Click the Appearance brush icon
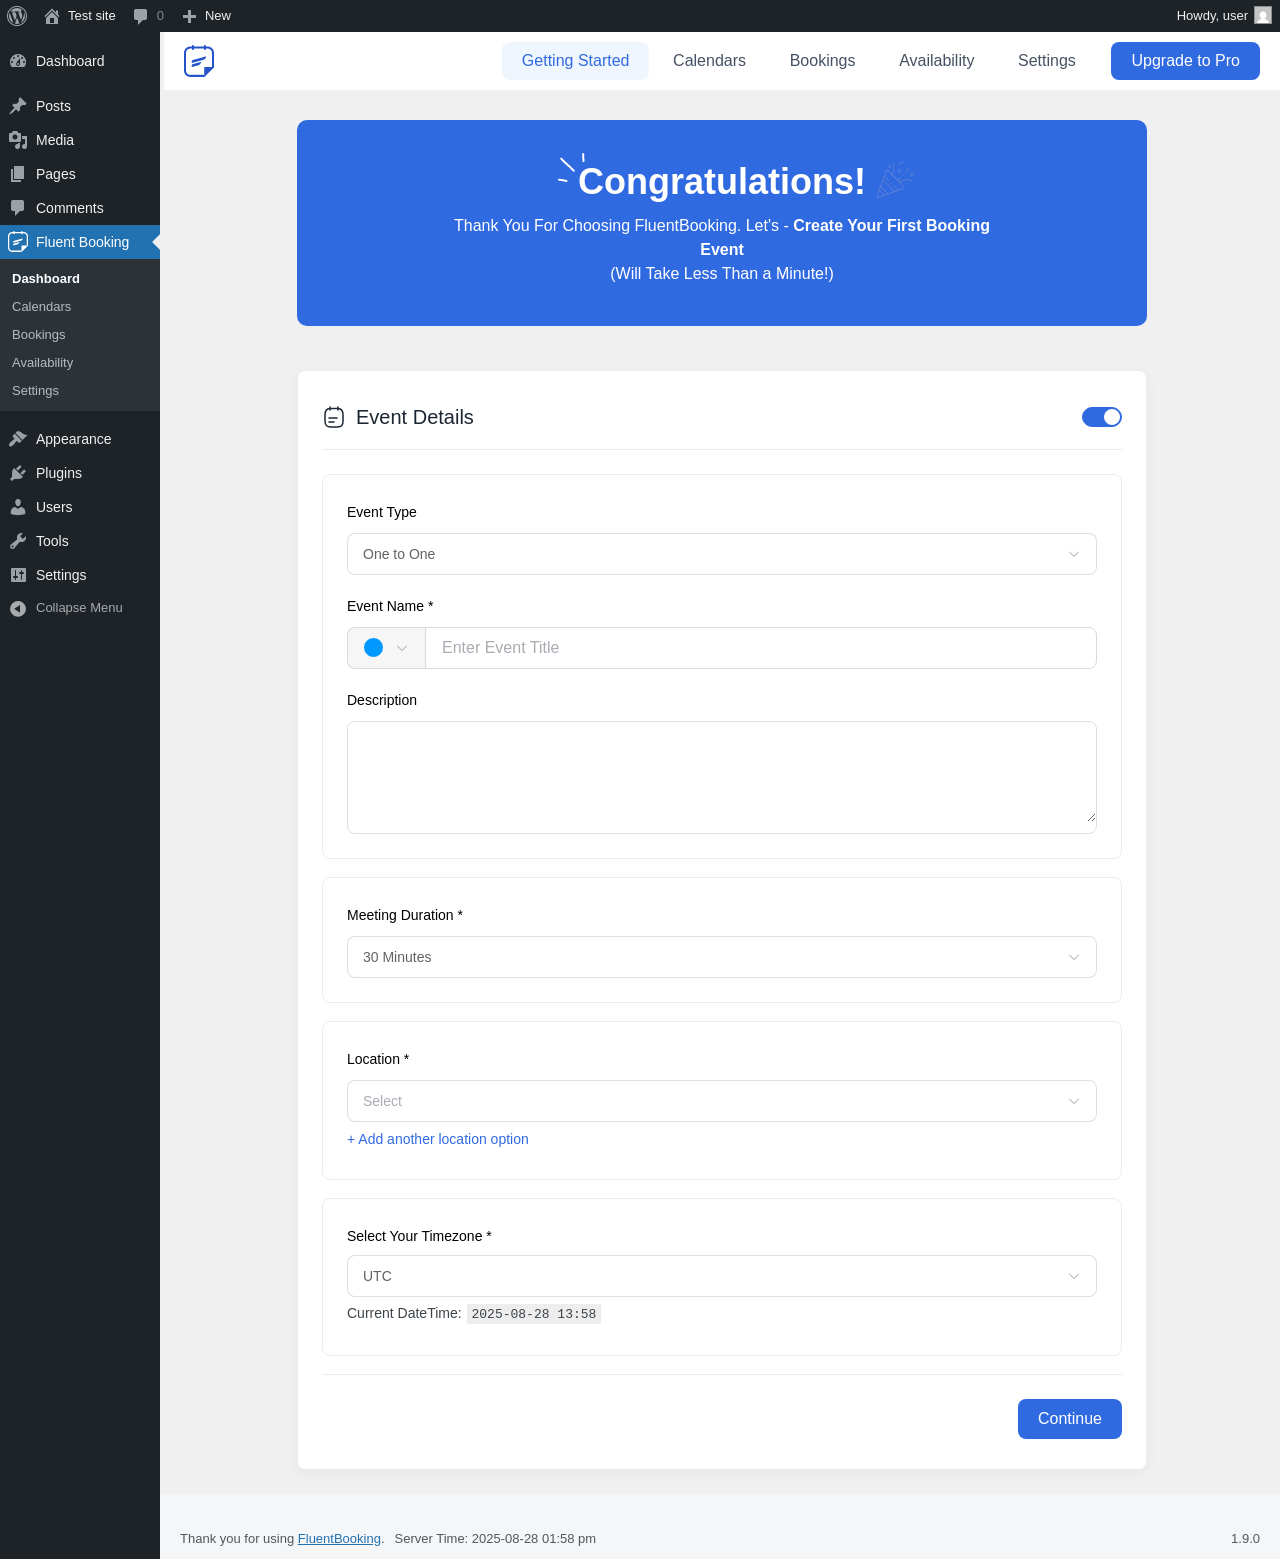Screen dimensions: 1280x1559 click(x=18, y=439)
